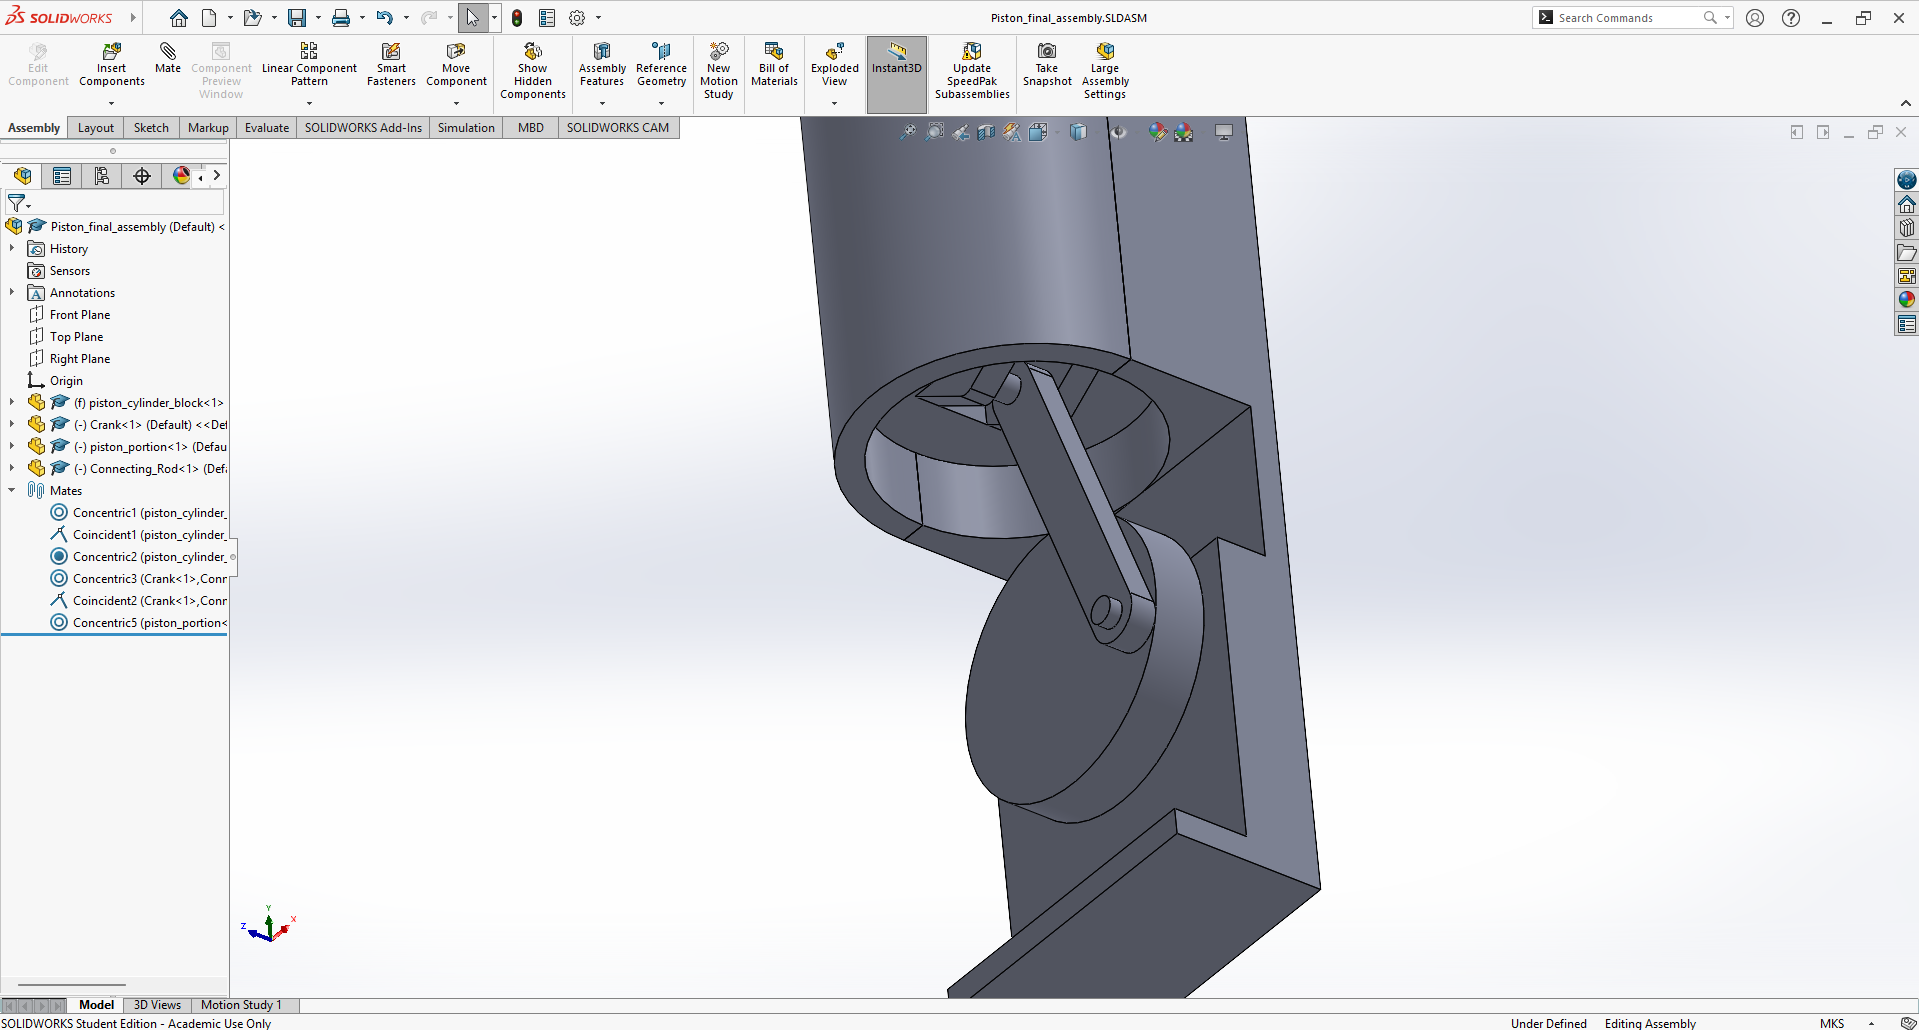Select the Coincident2 mate
This screenshot has width=1919, height=1030.
(140, 600)
